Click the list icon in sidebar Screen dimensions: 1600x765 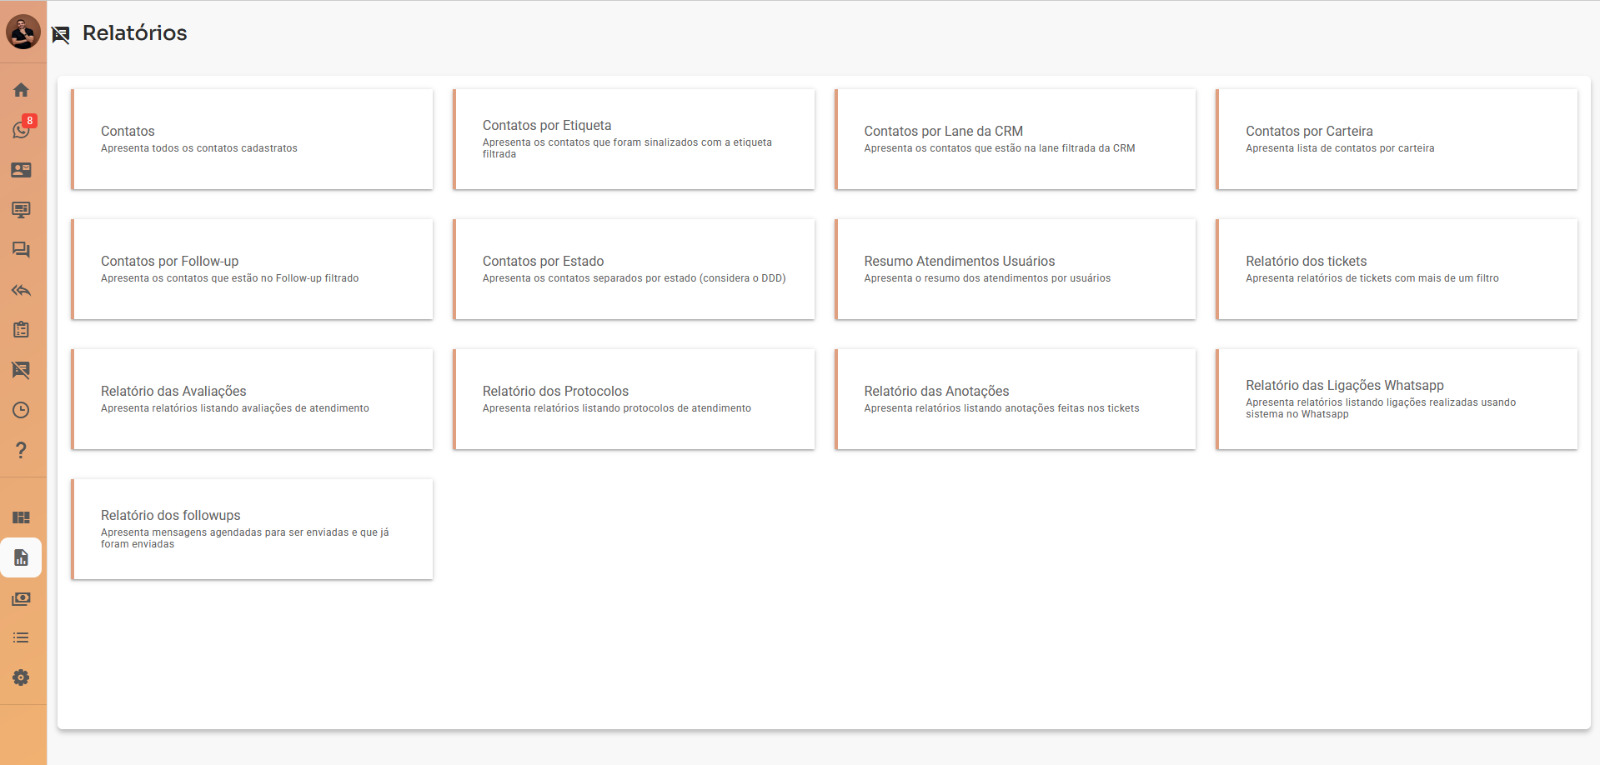(21, 638)
